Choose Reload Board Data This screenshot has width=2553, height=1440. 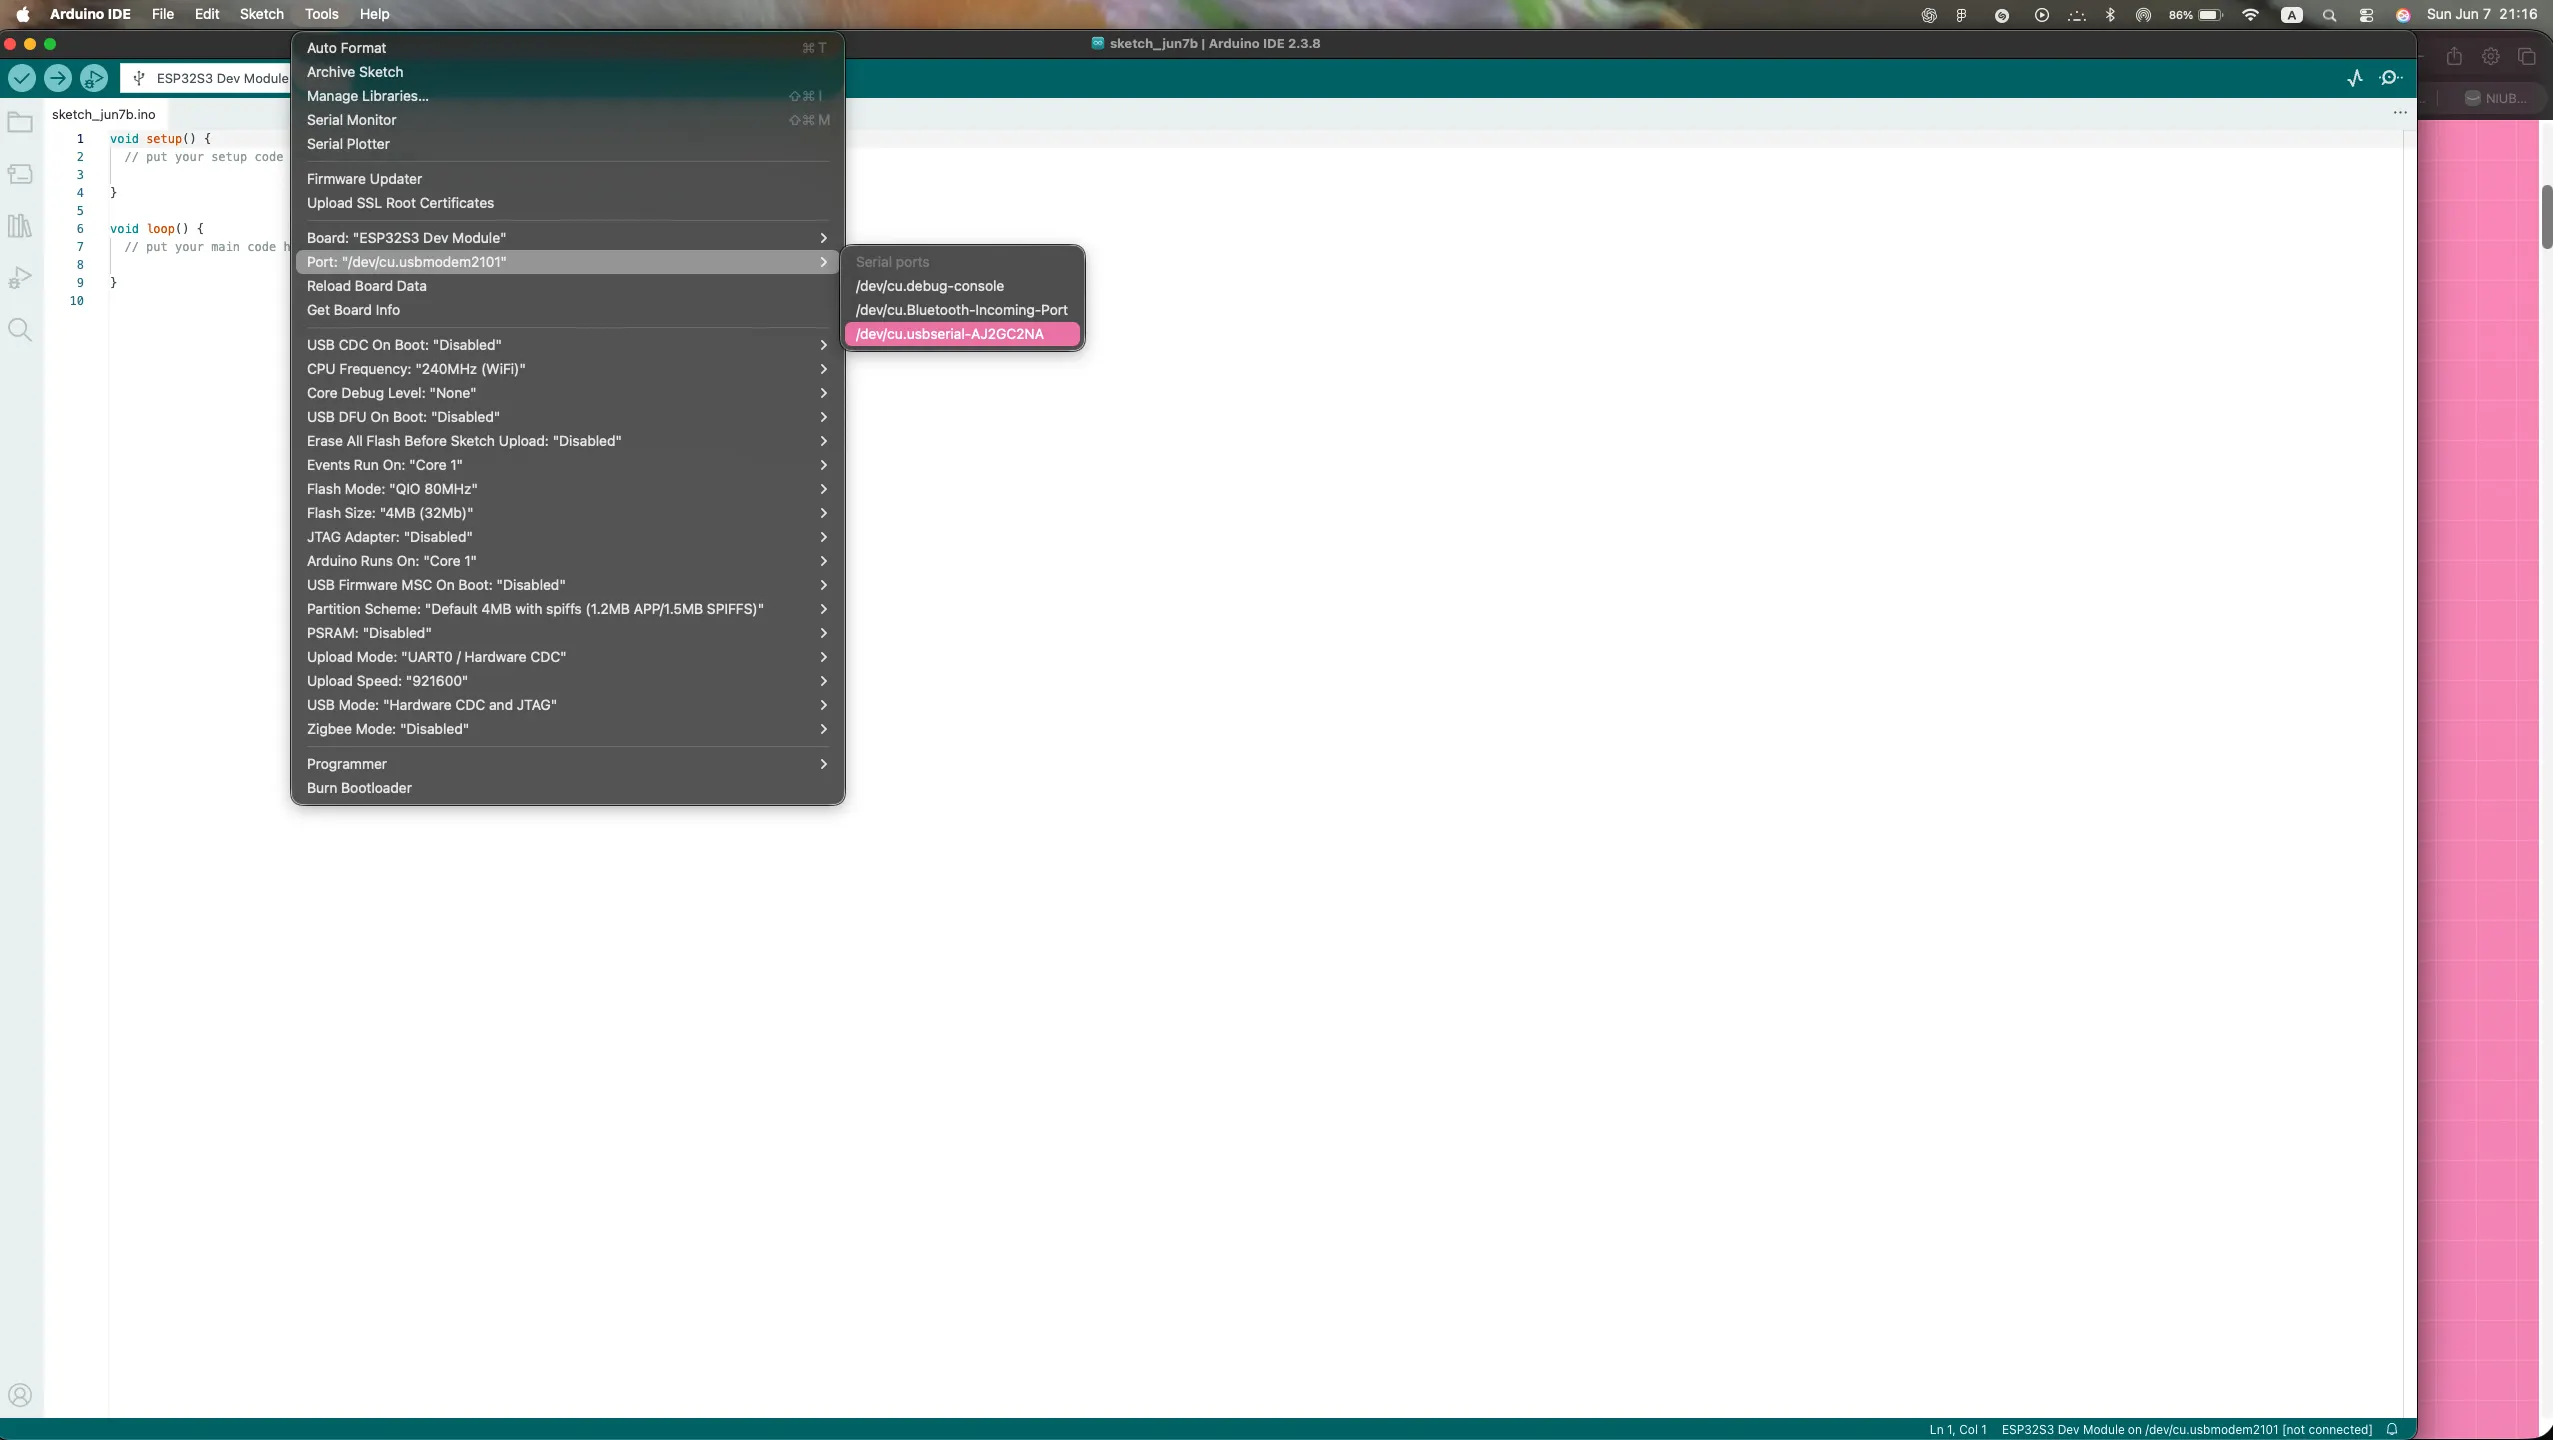[567, 286]
